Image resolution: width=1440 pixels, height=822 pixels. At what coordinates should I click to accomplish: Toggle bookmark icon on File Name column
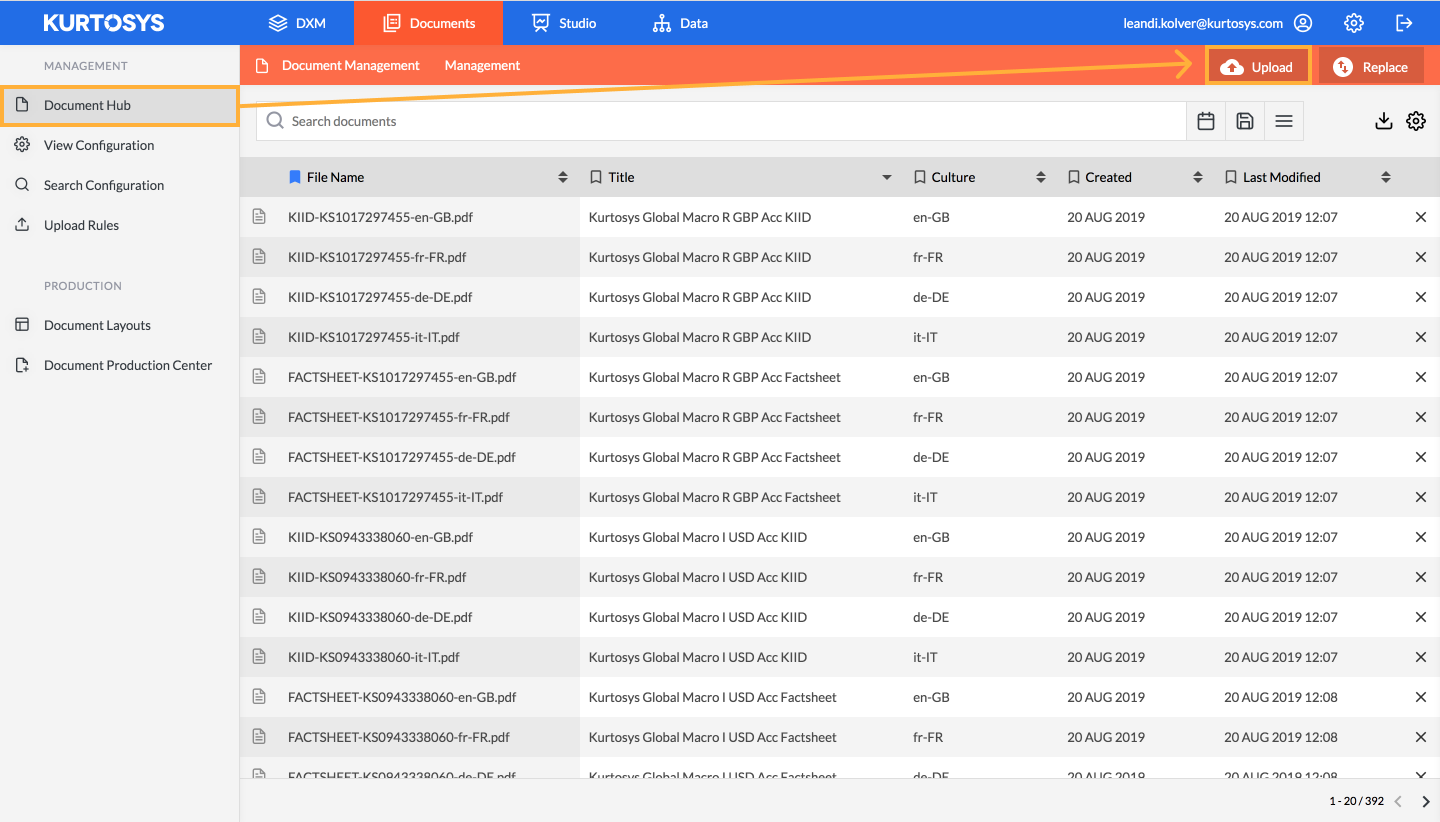click(294, 177)
